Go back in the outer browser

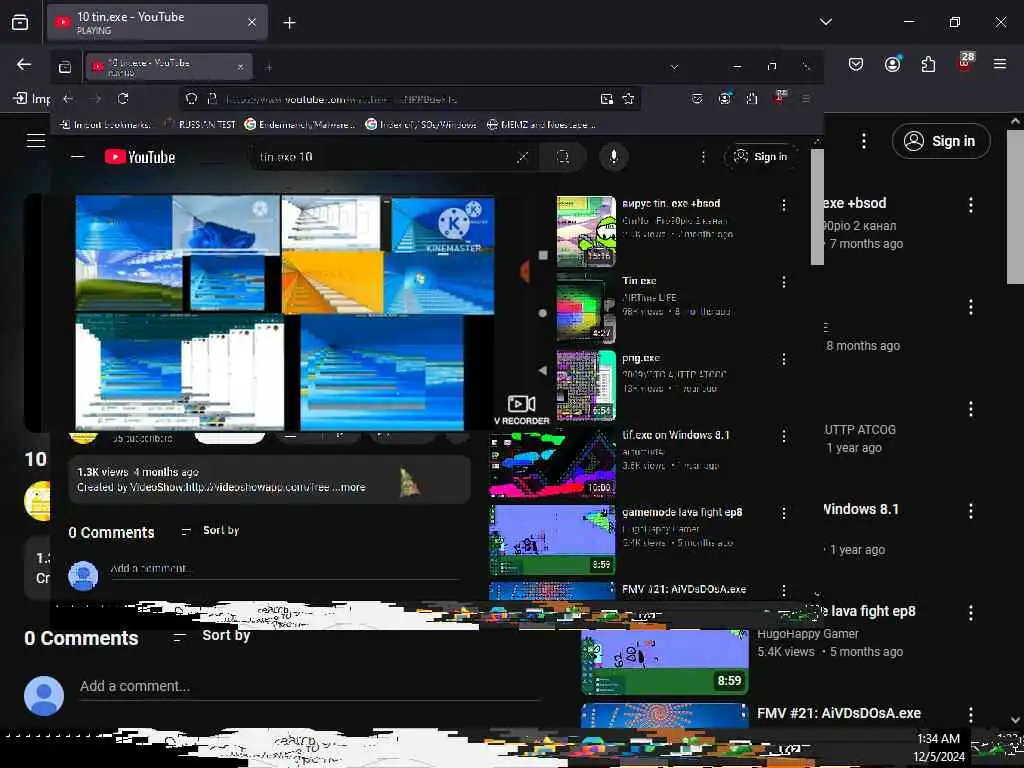pyautogui.click(x=24, y=64)
